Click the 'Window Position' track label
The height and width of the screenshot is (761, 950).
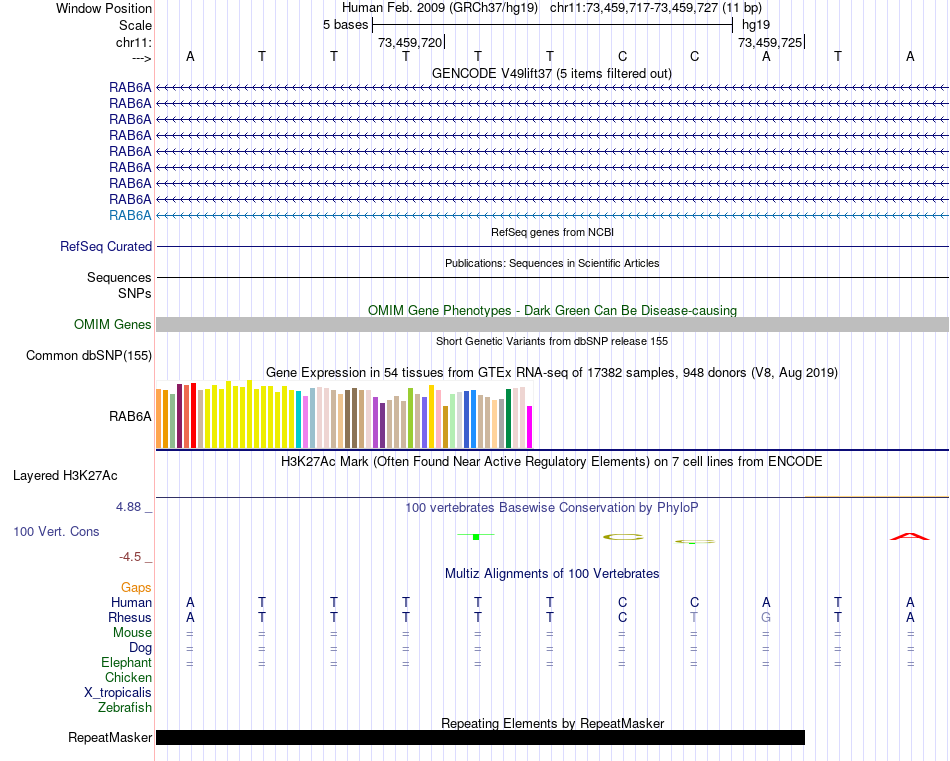point(104,8)
